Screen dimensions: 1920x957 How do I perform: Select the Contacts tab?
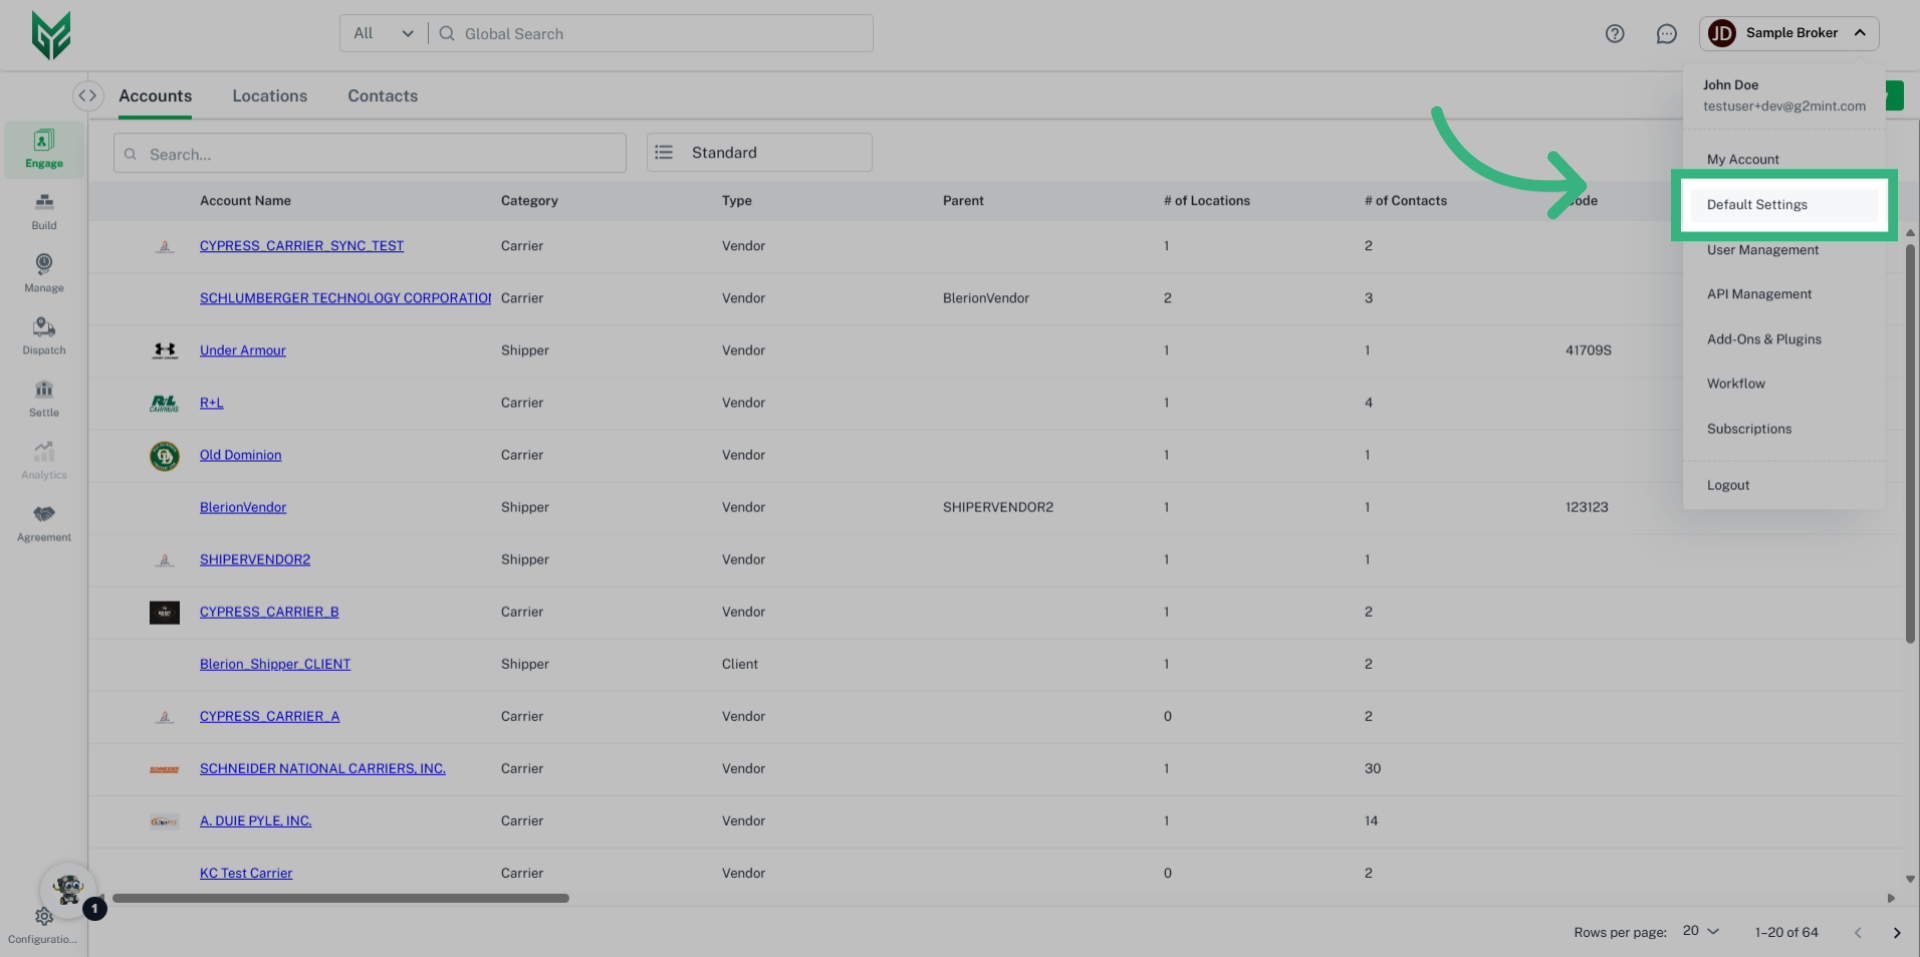click(x=382, y=95)
